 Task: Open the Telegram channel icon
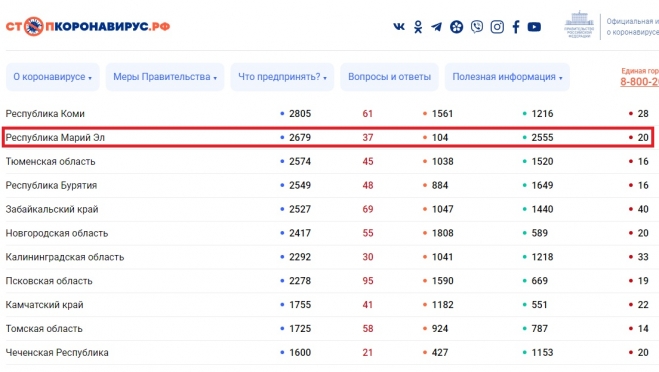coord(437,27)
